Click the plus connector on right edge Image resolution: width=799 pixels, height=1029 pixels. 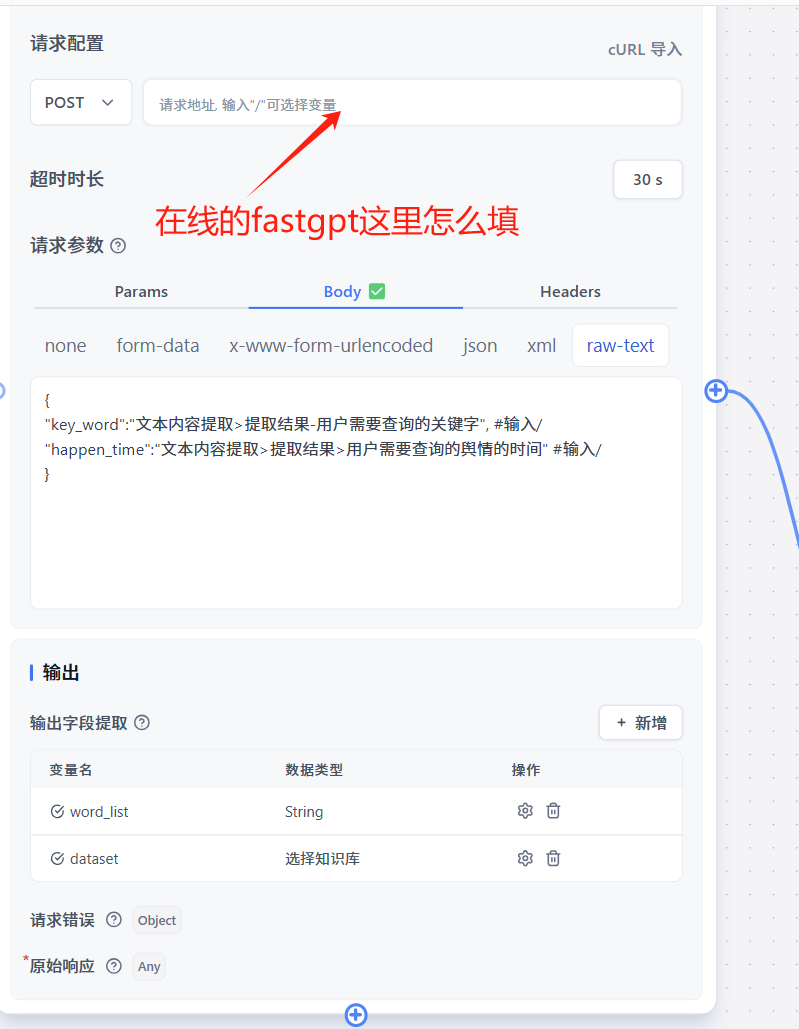click(716, 391)
